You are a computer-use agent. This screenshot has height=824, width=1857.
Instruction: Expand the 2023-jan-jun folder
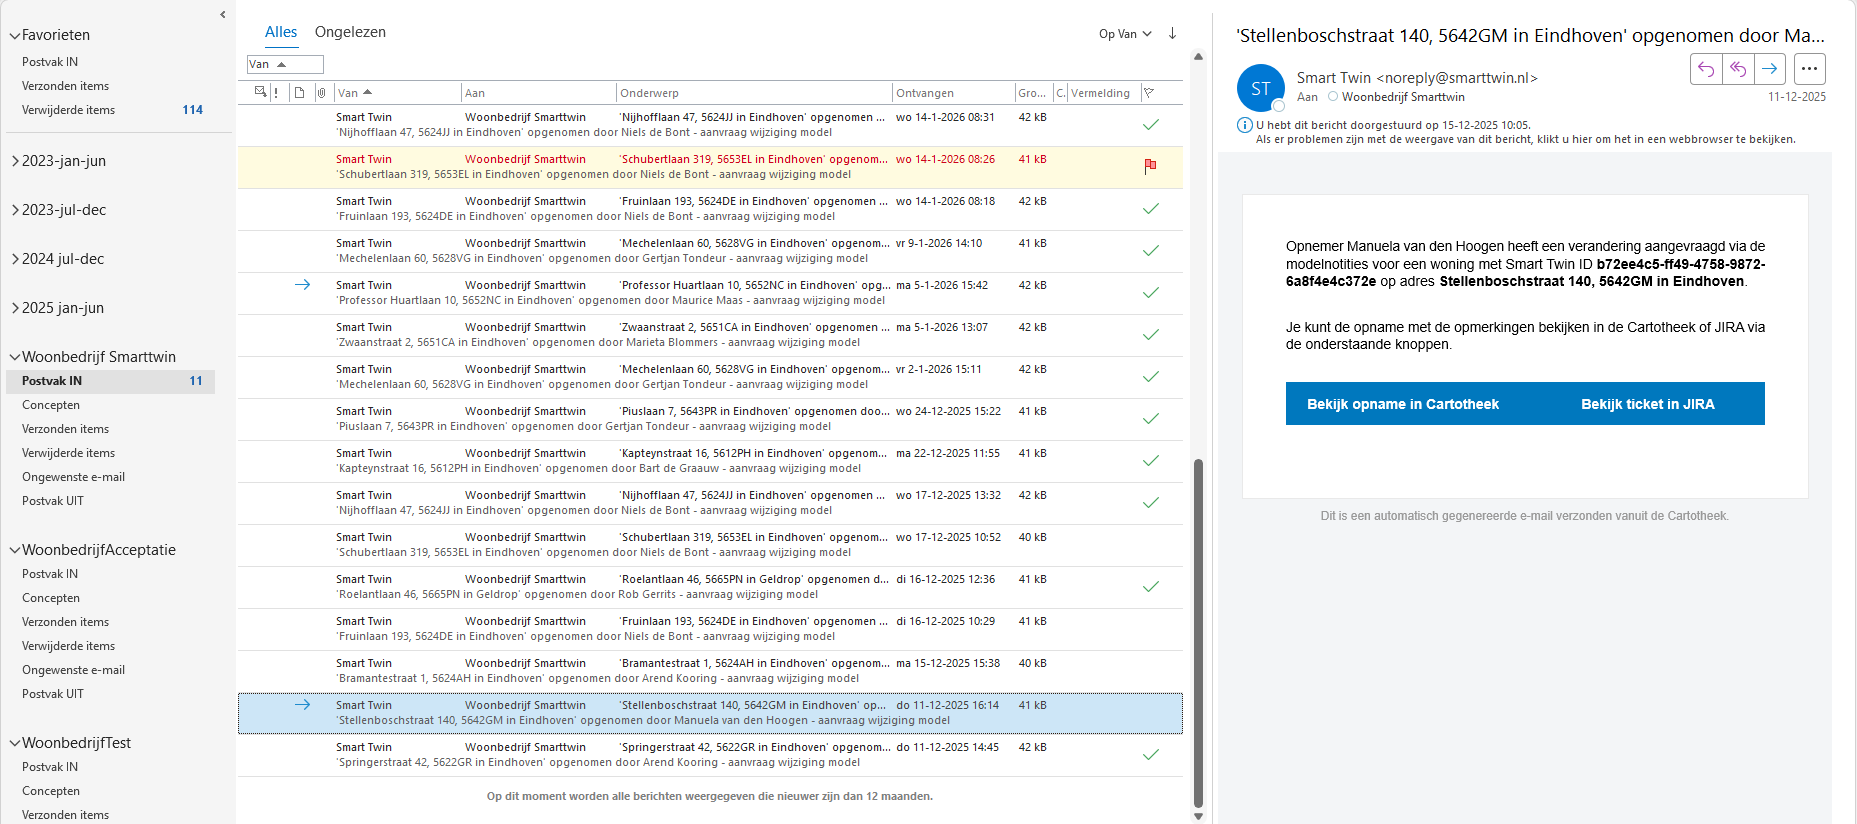pos(16,161)
